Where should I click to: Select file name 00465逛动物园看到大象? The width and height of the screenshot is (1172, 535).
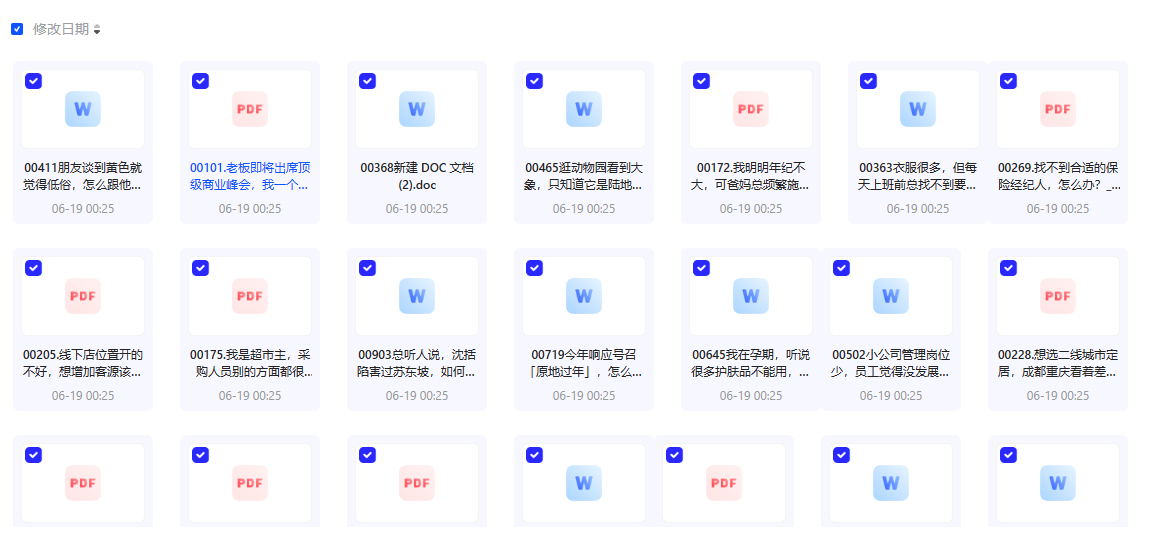pos(584,176)
